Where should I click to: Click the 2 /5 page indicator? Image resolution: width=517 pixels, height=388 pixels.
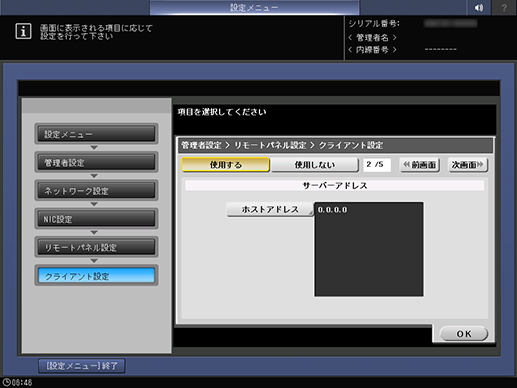click(376, 165)
